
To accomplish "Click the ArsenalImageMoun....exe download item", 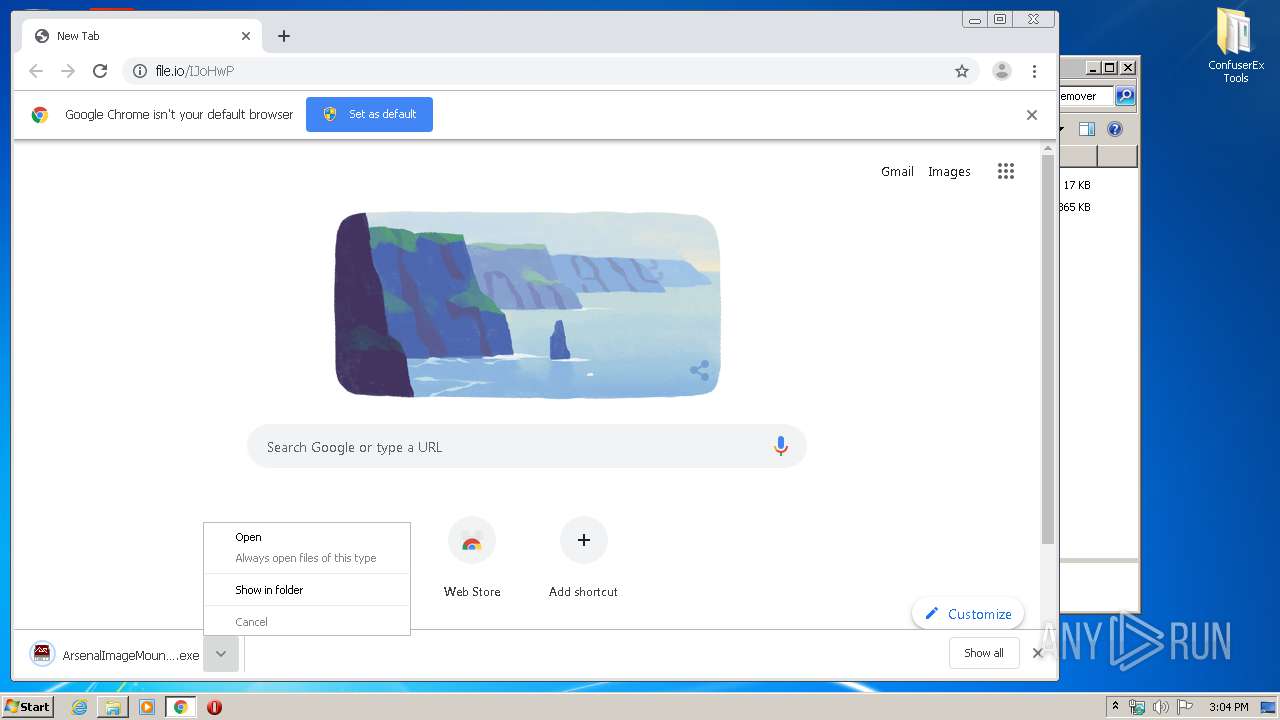I will pyautogui.click(x=115, y=655).
